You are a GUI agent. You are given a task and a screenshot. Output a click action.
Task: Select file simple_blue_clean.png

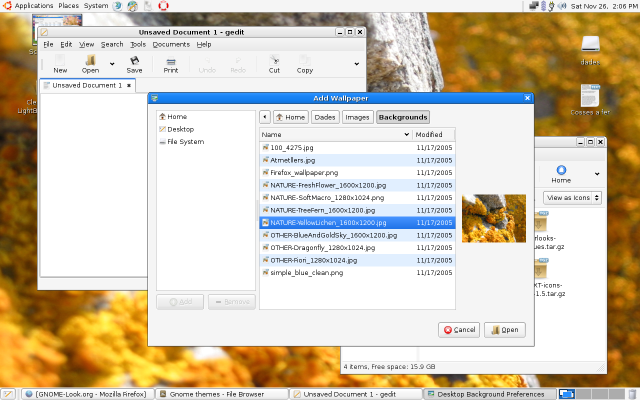[x=357, y=273]
